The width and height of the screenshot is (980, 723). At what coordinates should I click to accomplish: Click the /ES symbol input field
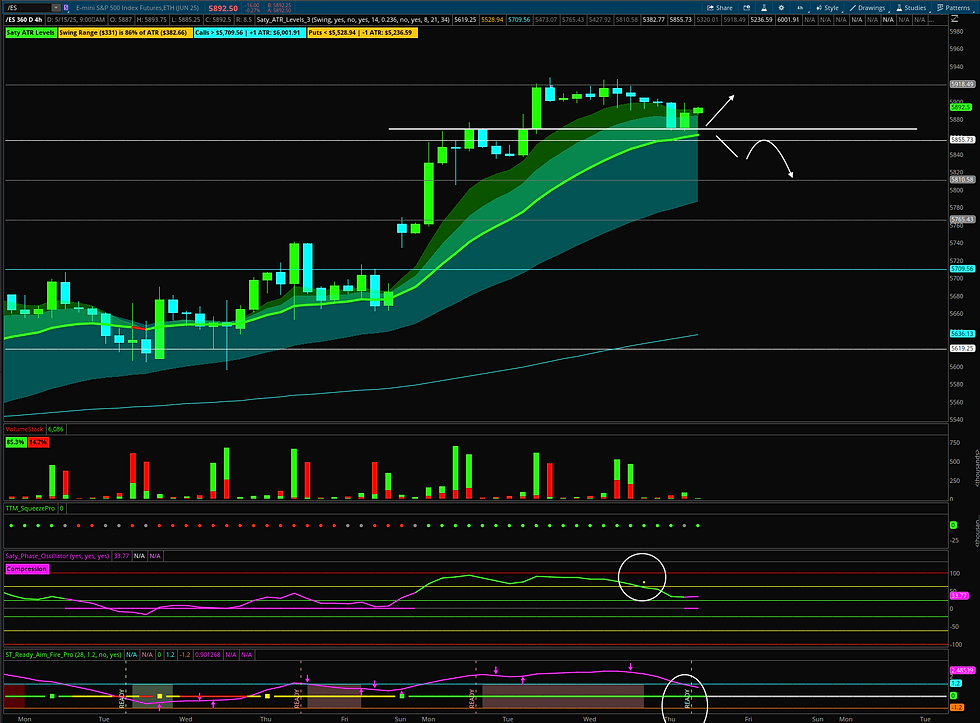click(28, 7)
